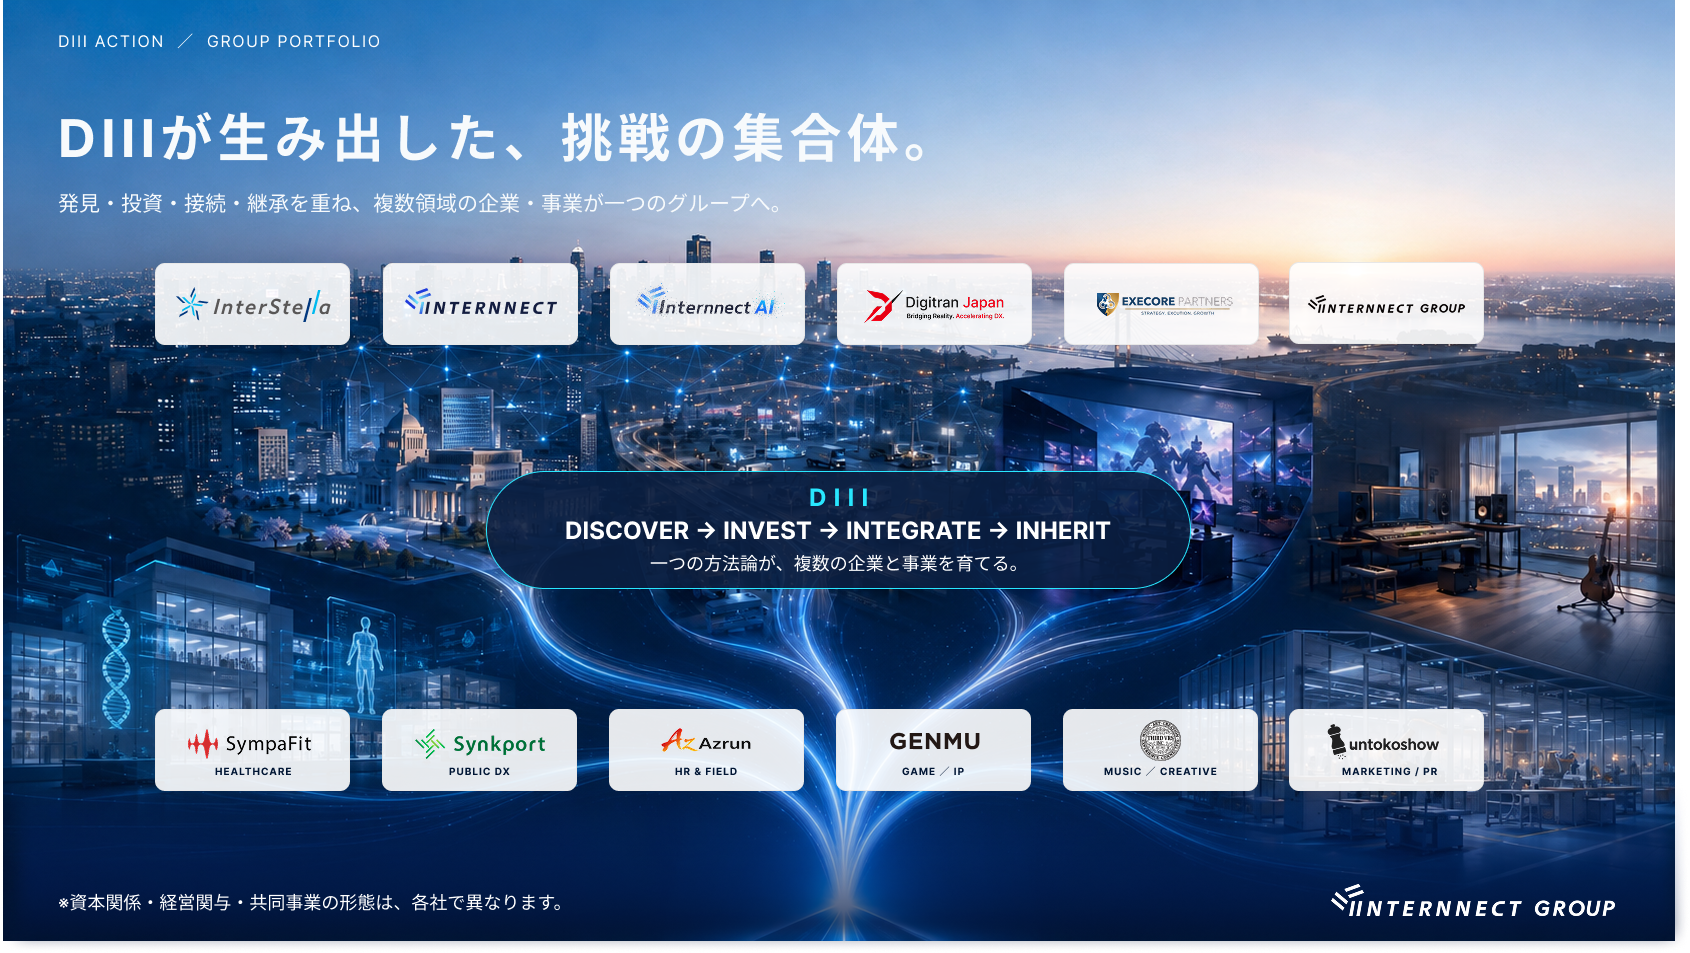Click the 'GAME / IP' label
1690x953 pixels.
pos(933,772)
